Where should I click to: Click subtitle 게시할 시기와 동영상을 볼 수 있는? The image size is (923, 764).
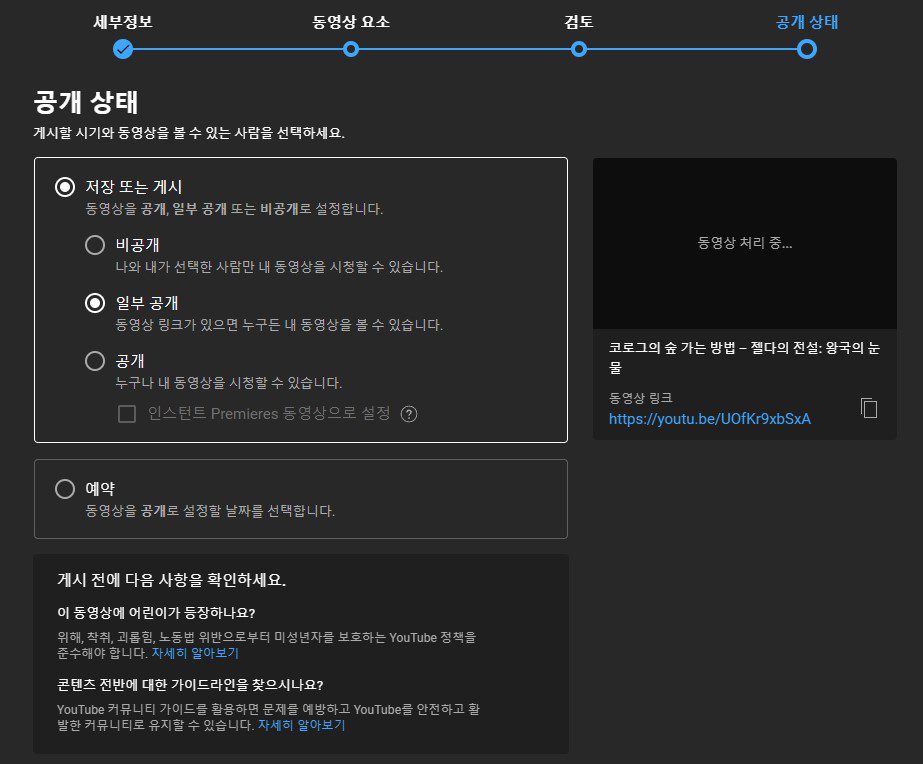pyautogui.click(x=189, y=132)
